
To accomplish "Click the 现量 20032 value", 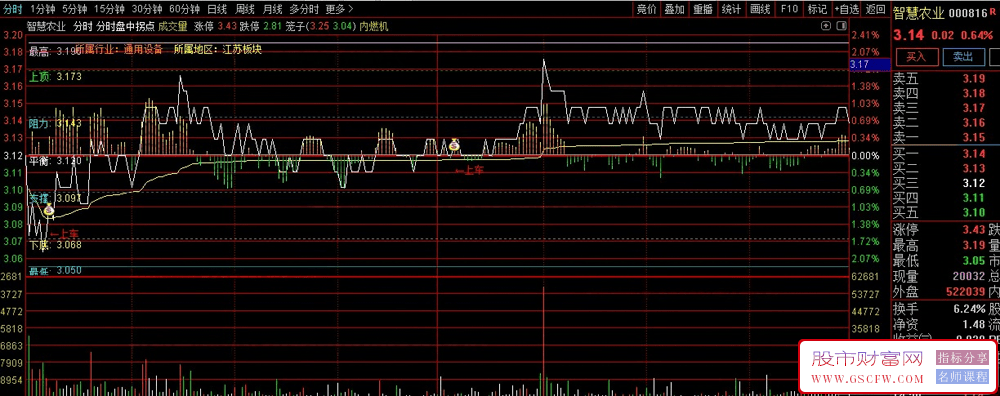I will [969, 276].
